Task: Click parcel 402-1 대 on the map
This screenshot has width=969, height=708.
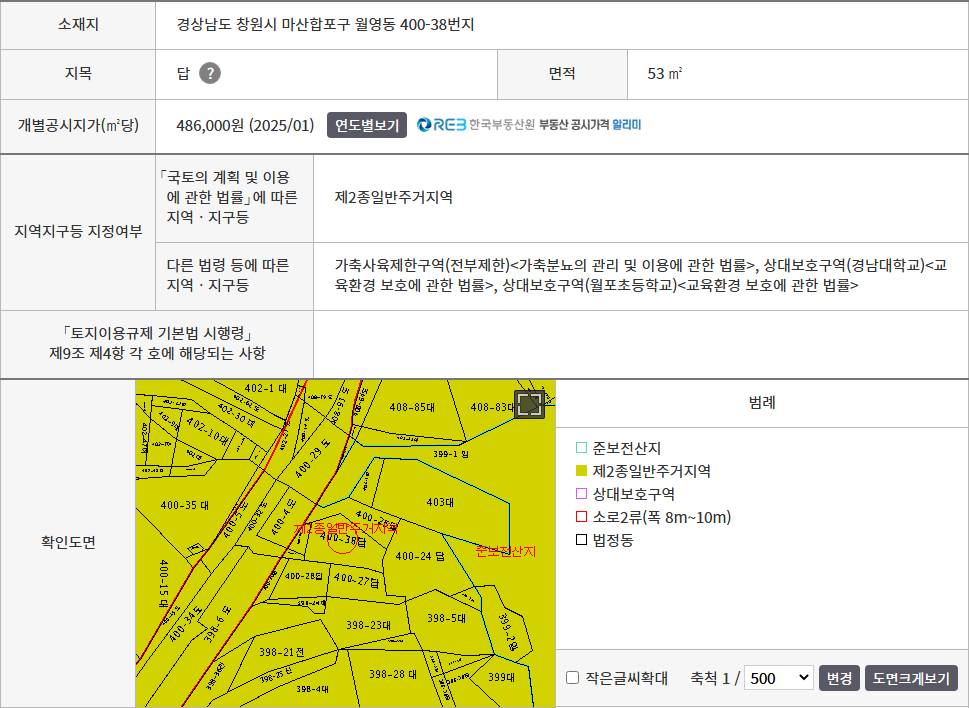Action: point(266,389)
